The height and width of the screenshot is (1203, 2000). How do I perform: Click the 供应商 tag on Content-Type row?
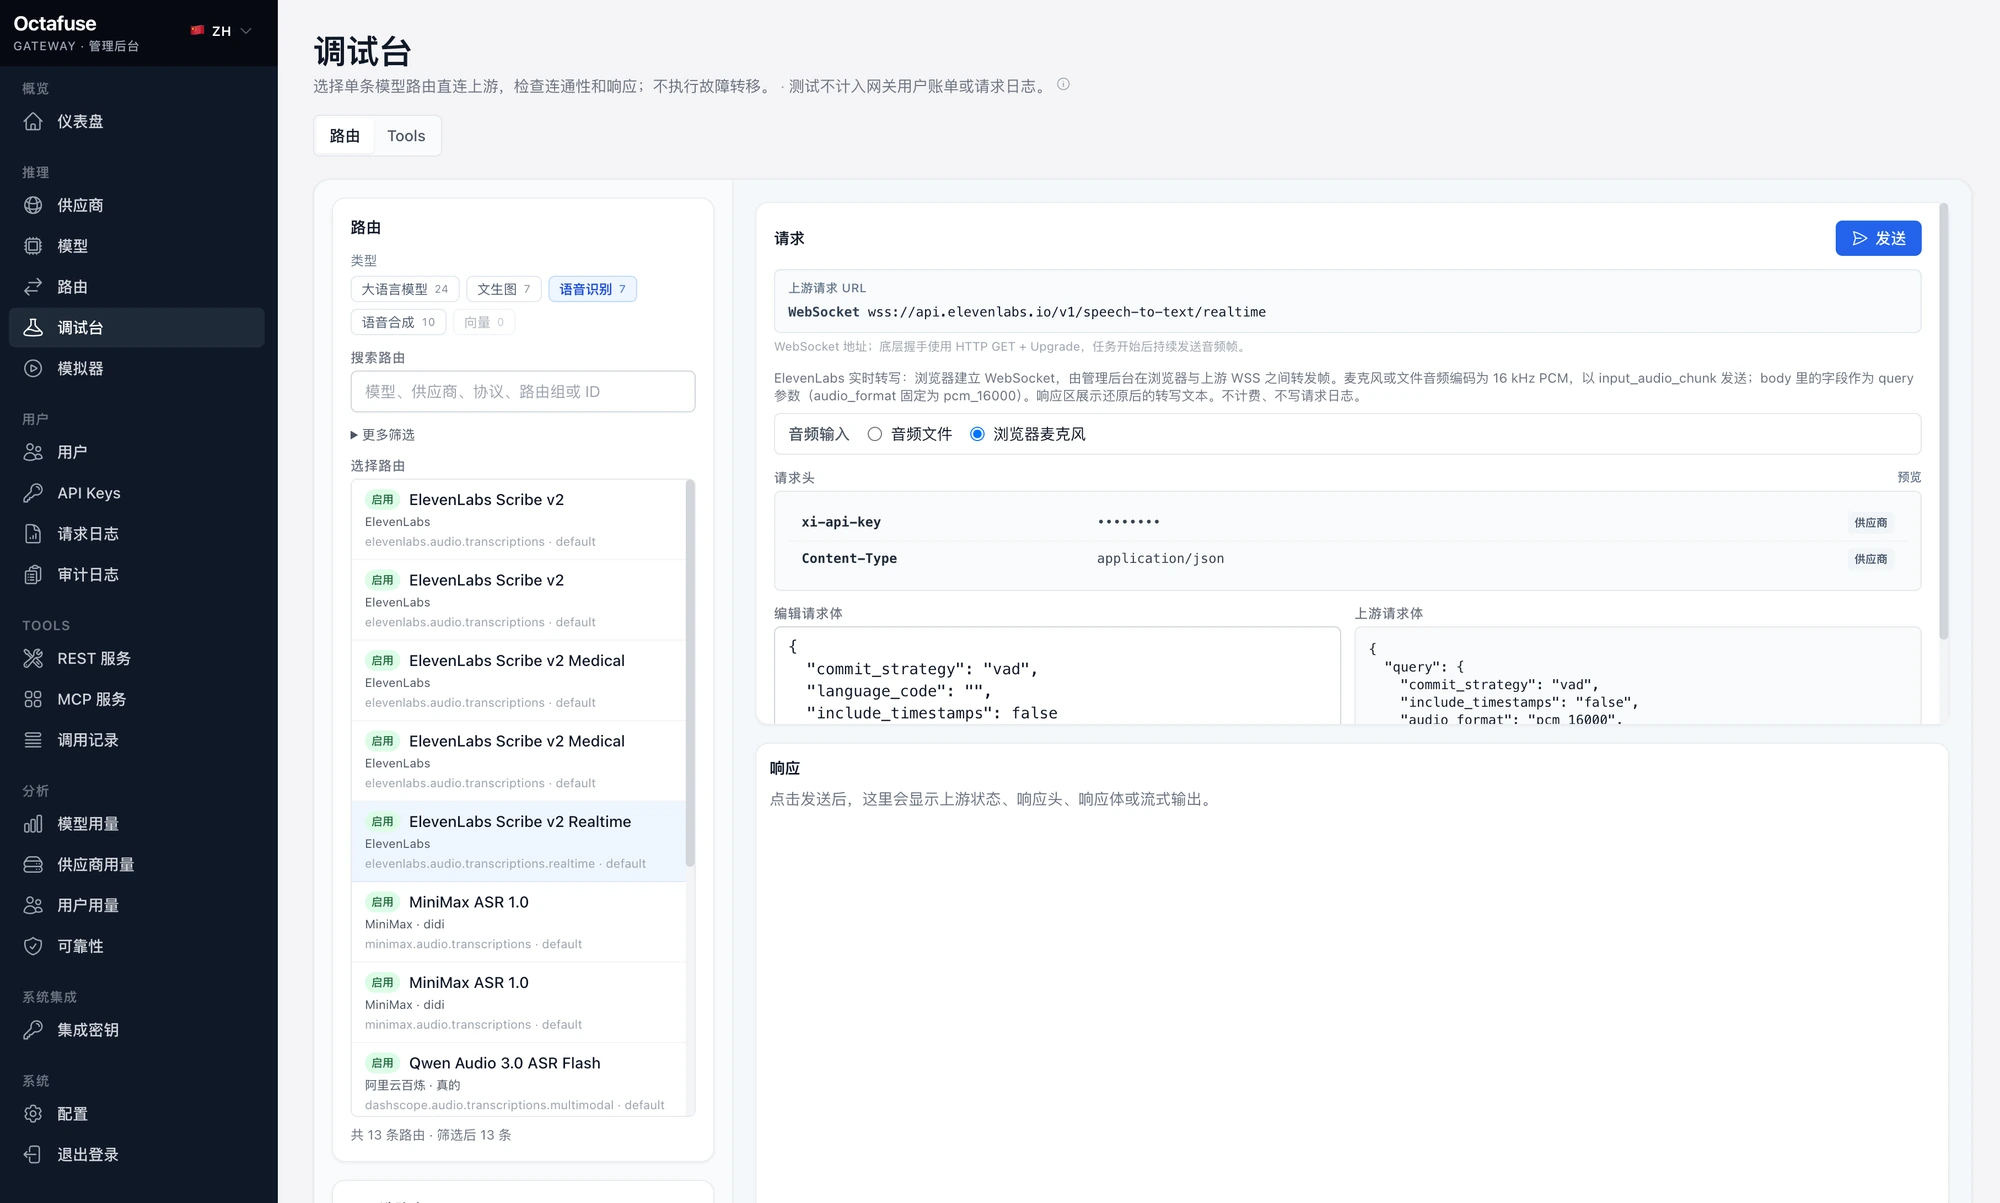(1870, 559)
